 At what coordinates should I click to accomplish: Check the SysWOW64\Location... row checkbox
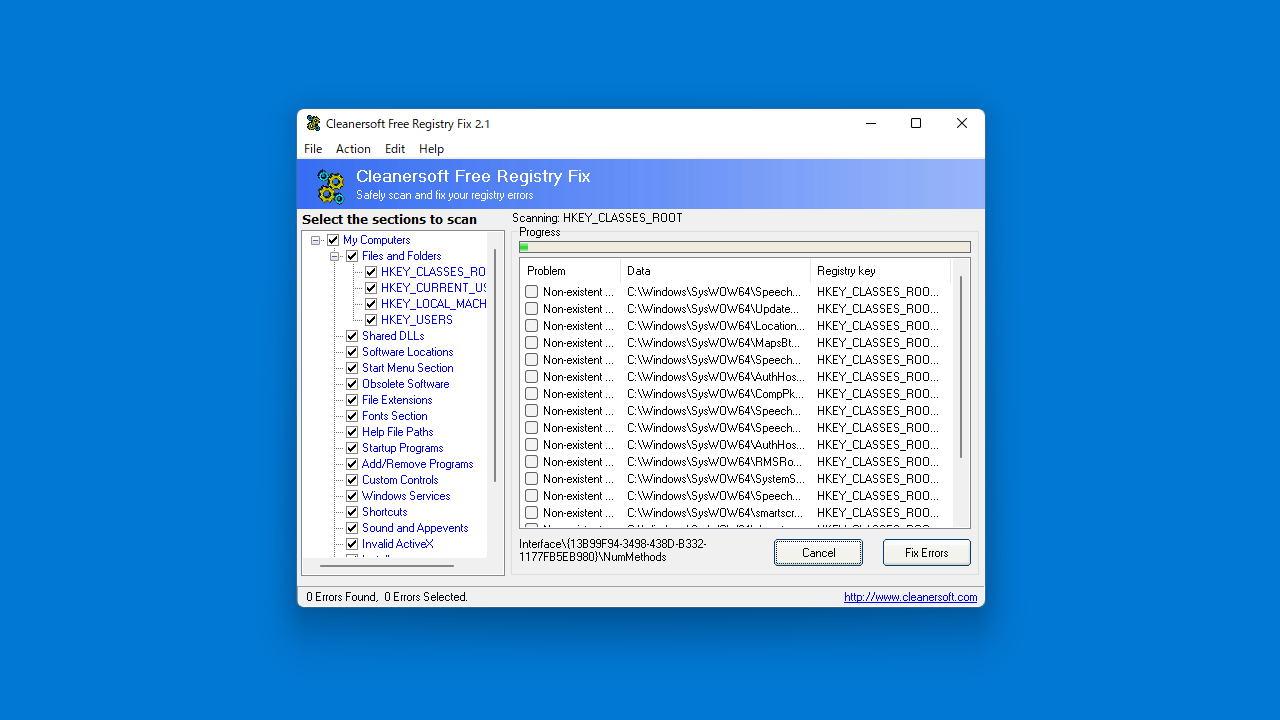pos(531,326)
